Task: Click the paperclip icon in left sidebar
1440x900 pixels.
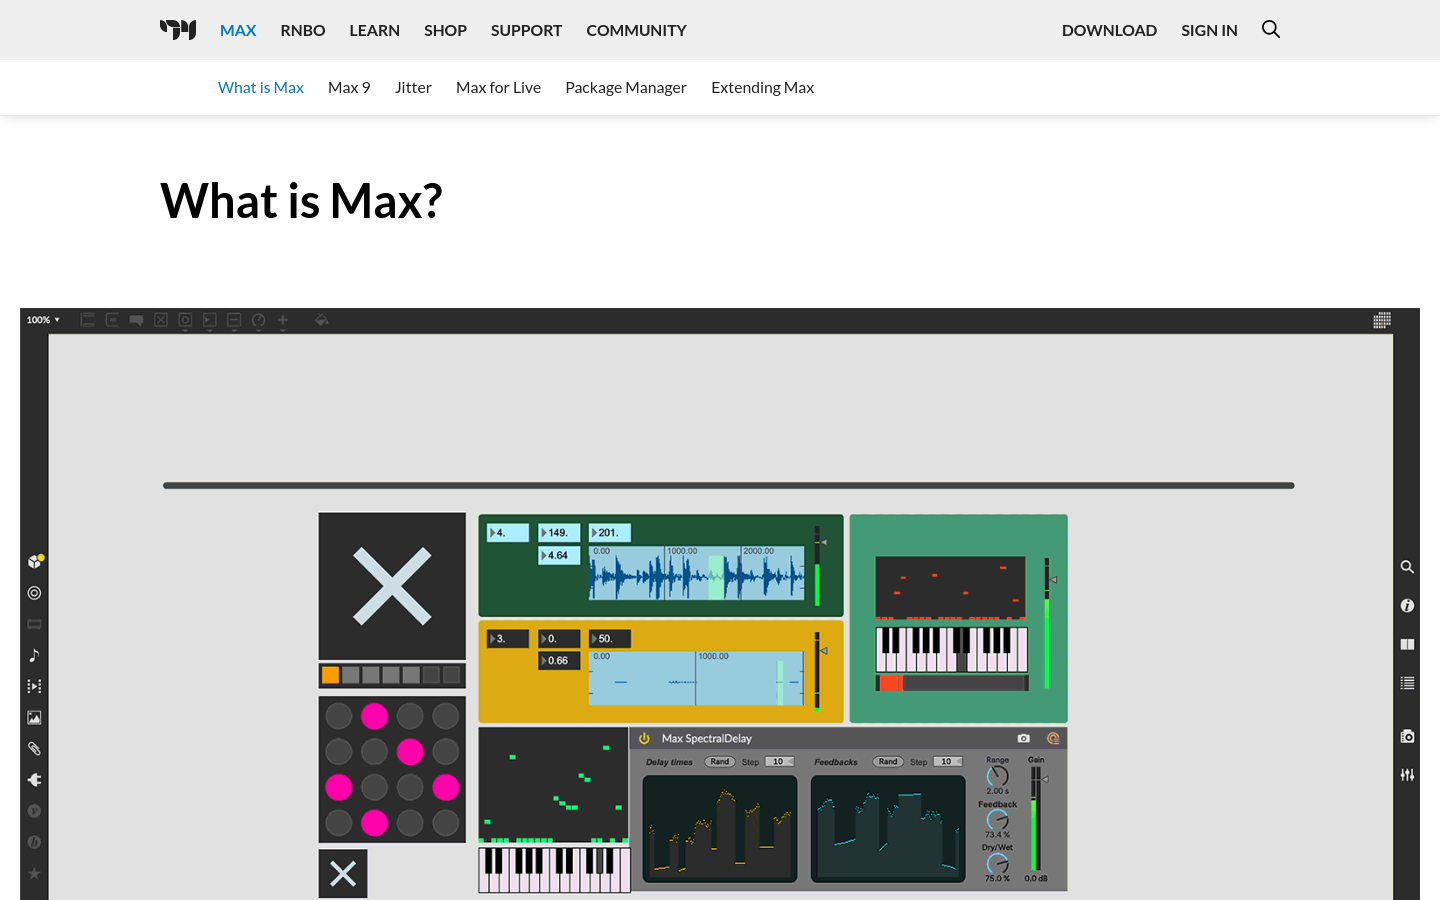Action: click(x=34, y=748)
